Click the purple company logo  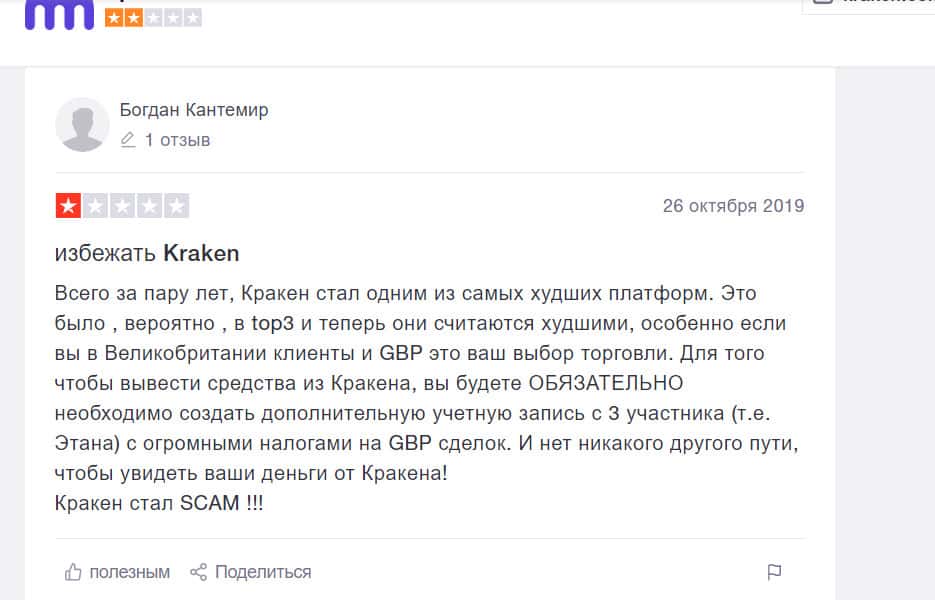(59, 14)
